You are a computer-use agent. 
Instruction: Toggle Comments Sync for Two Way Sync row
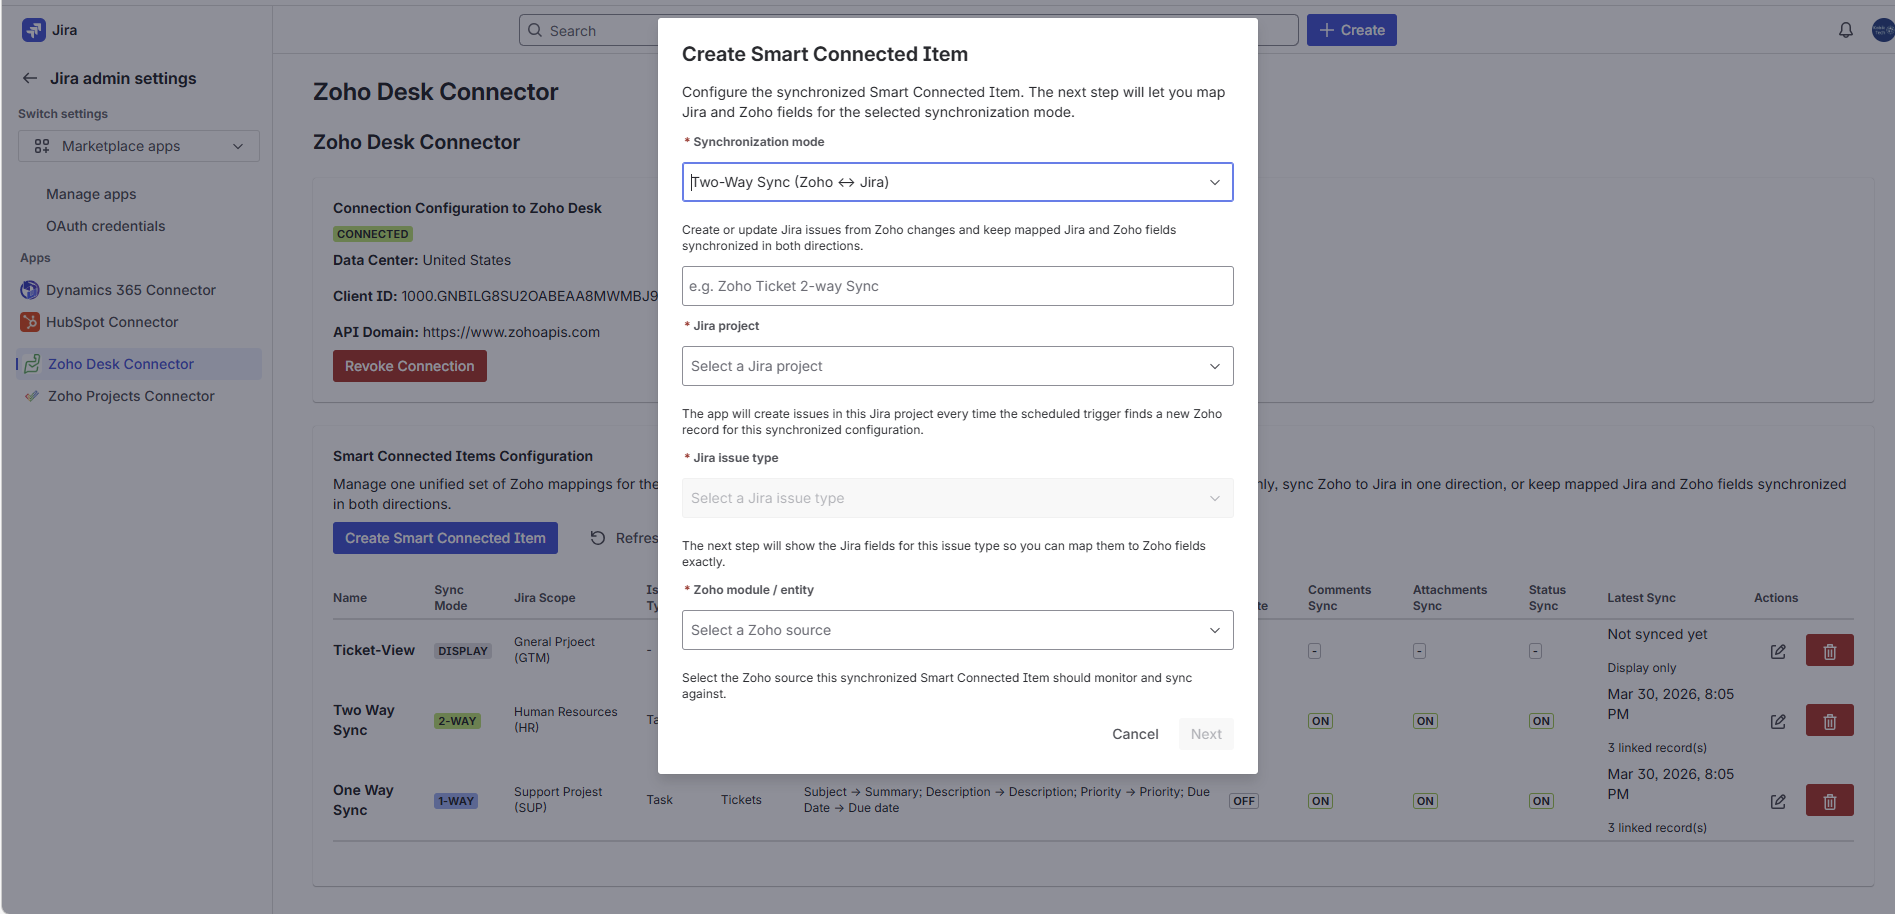(x=1319, y=720)
